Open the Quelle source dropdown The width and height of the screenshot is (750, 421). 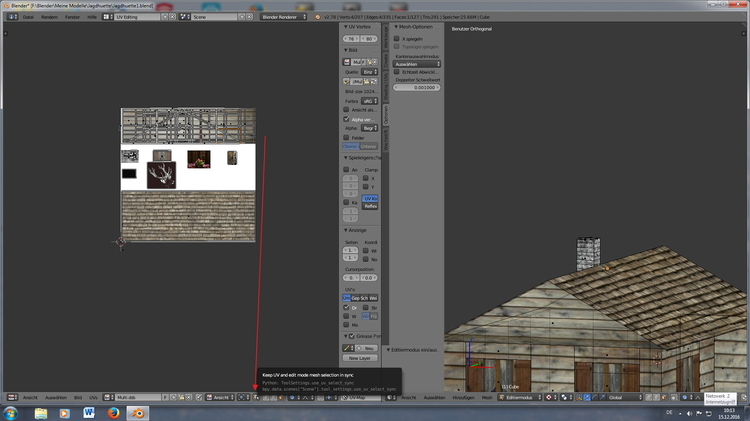pyautogui.click(x=369, y=72)
